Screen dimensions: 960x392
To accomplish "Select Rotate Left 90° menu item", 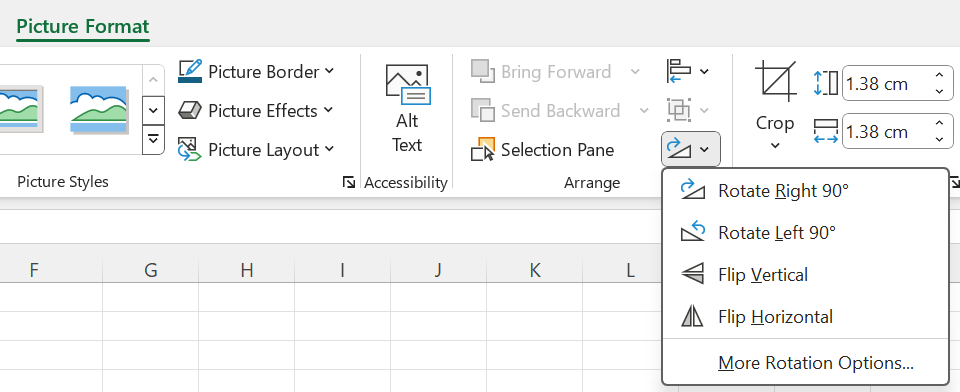I will 806,233.
